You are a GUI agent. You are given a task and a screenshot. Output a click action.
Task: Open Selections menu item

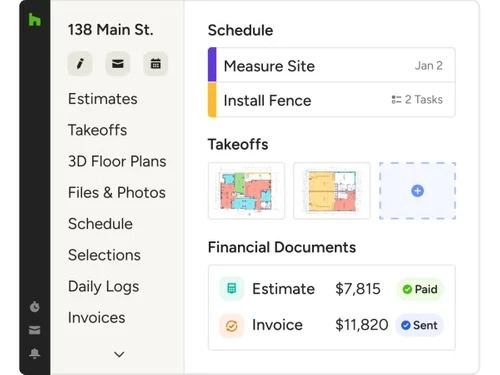click(x=104, y=255)
